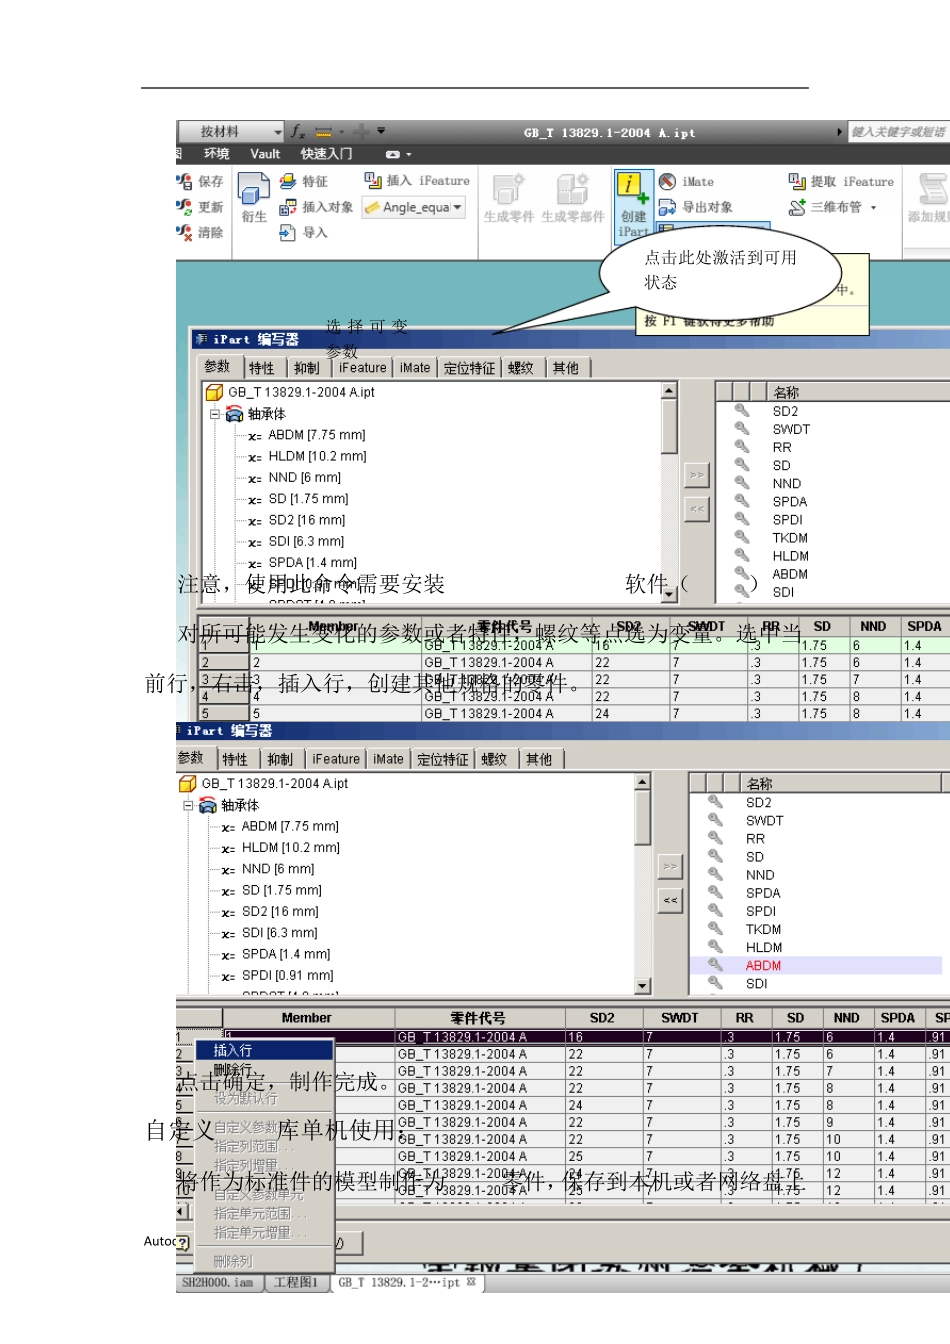950x1344 pixels.
Task: Click the 保存 save icon in ribbon
Action: pyautogui.click(x=185, y=182)
